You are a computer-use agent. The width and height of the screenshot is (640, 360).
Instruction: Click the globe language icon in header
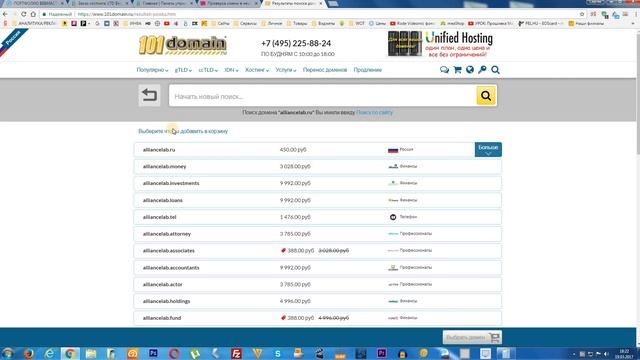tap(470, 70)
